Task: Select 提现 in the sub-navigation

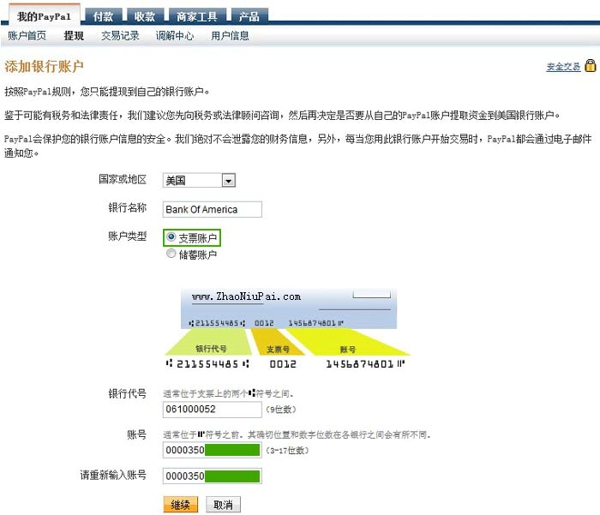Action: pos(73,36)
